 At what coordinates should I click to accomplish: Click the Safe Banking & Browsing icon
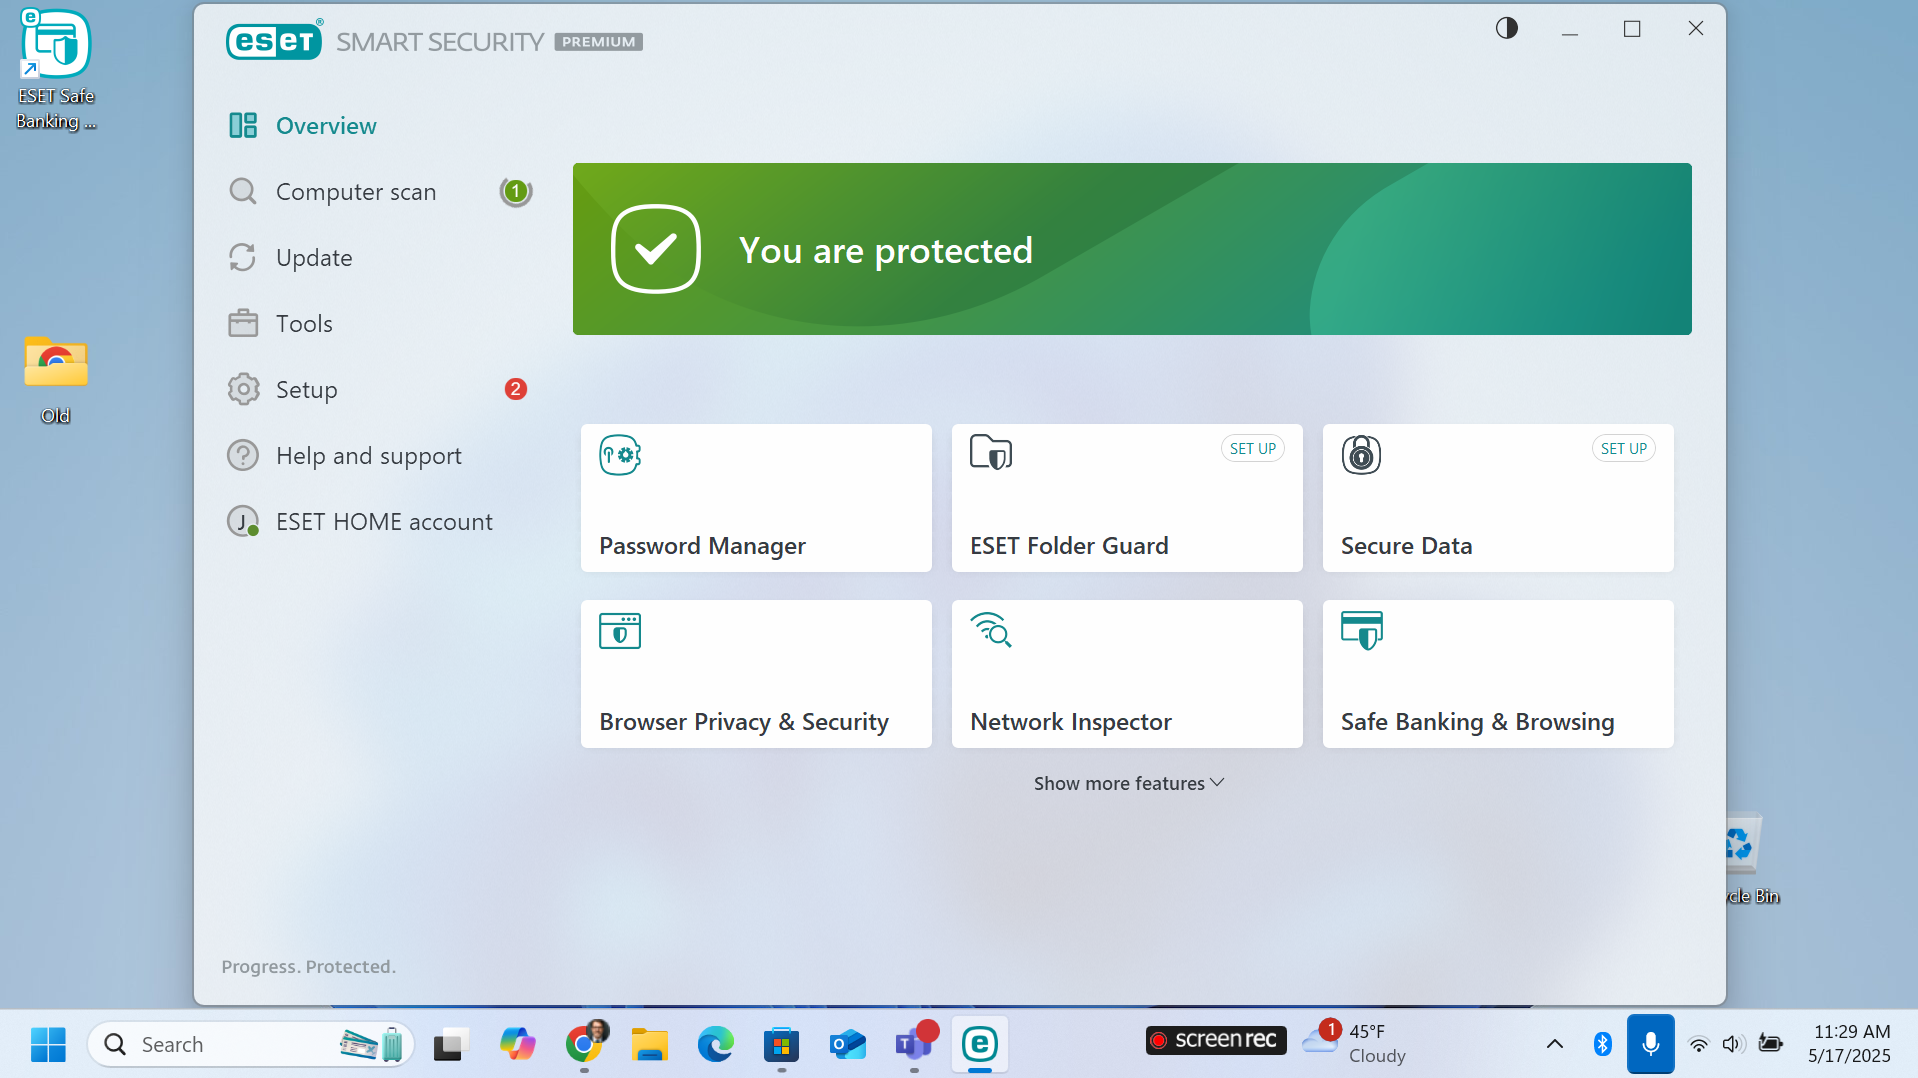pyautogui.click(x=1361, y=630)
